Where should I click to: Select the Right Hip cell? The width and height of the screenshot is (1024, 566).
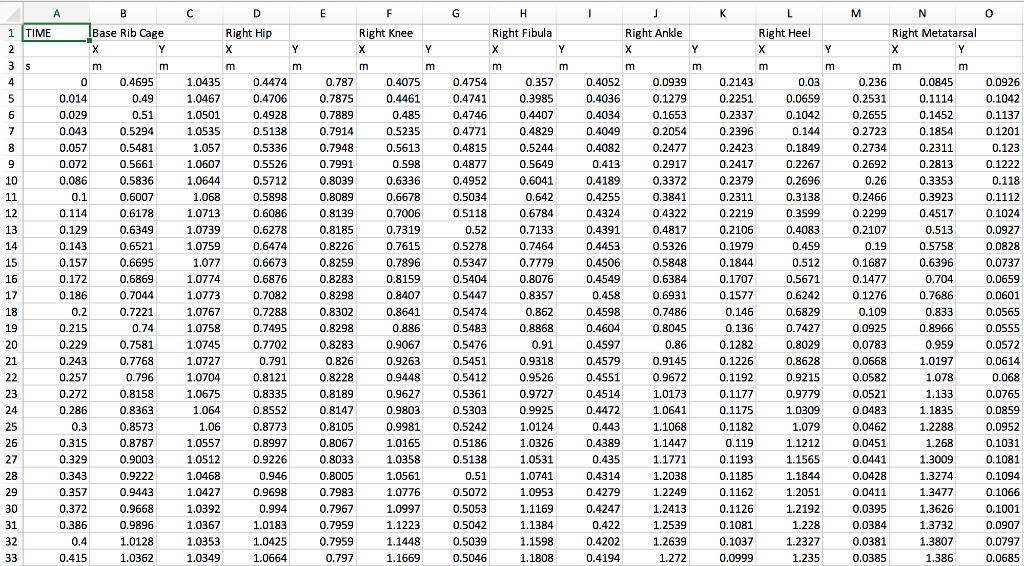click(x=256, y=32)
